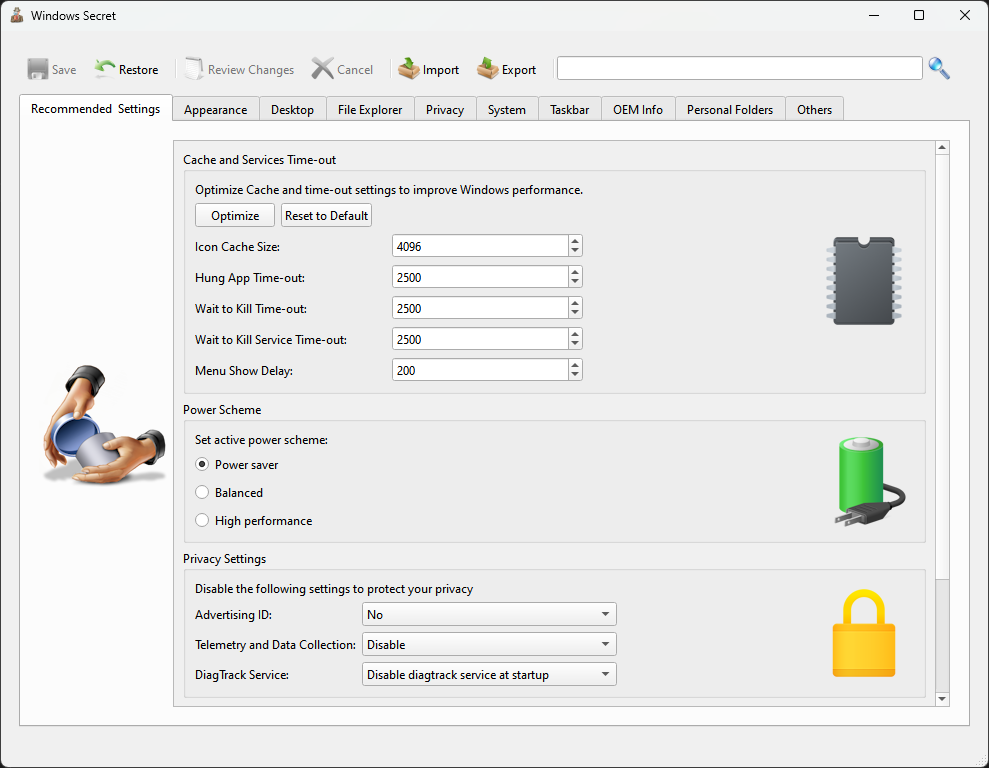Viewport: 989px width, 768px height.
Task: Click the Review Changes document icon
Action: coord(194,68)
